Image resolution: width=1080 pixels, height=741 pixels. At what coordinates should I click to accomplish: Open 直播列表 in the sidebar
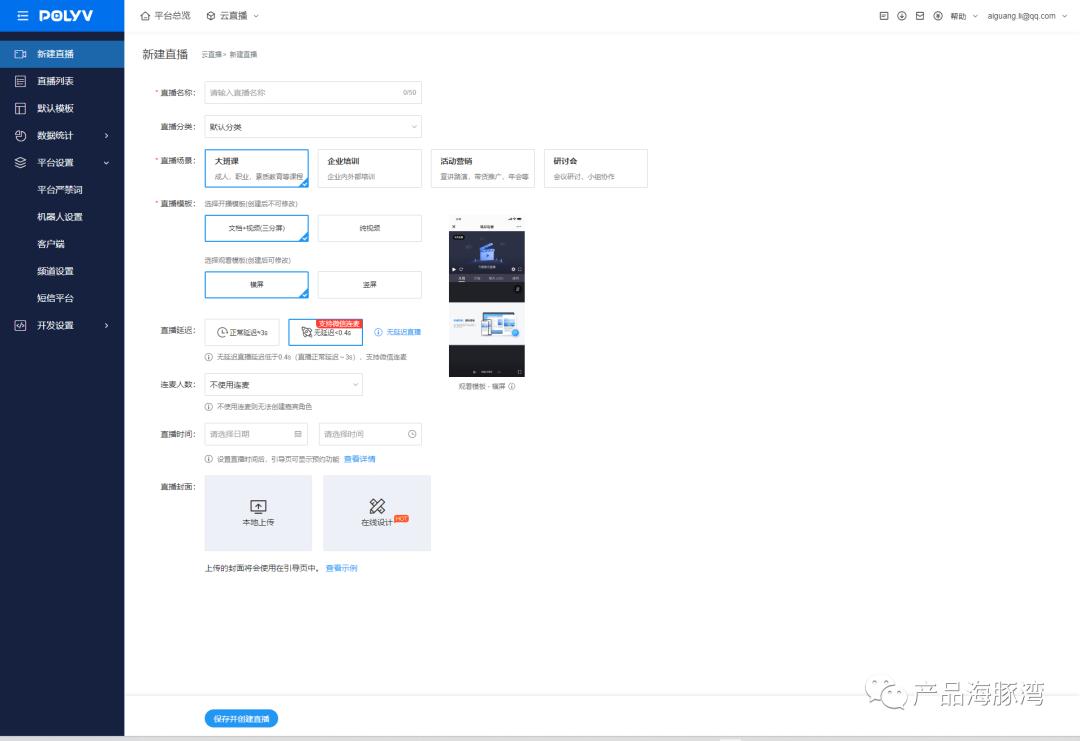pos(62,81)
